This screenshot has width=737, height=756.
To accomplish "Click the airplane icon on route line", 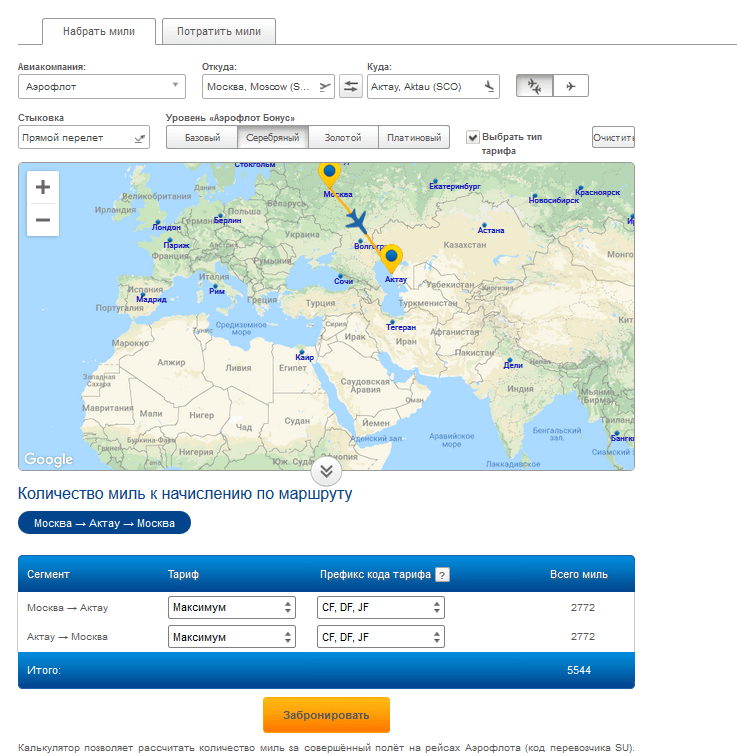I will [x=357, y=222].
